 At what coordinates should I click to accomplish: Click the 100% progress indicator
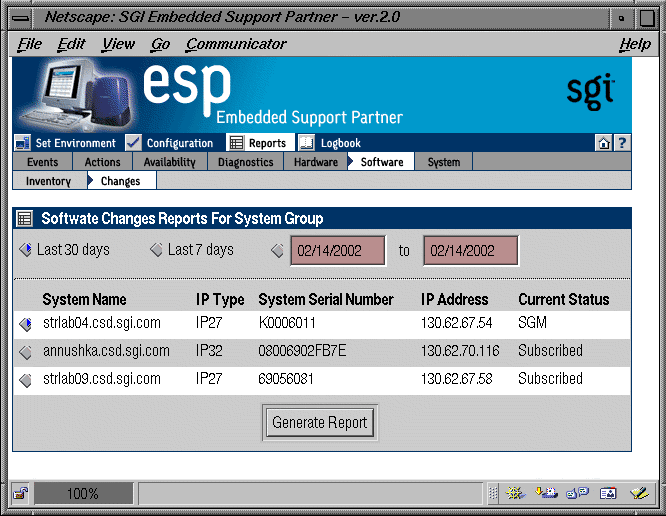click(83, 493)
